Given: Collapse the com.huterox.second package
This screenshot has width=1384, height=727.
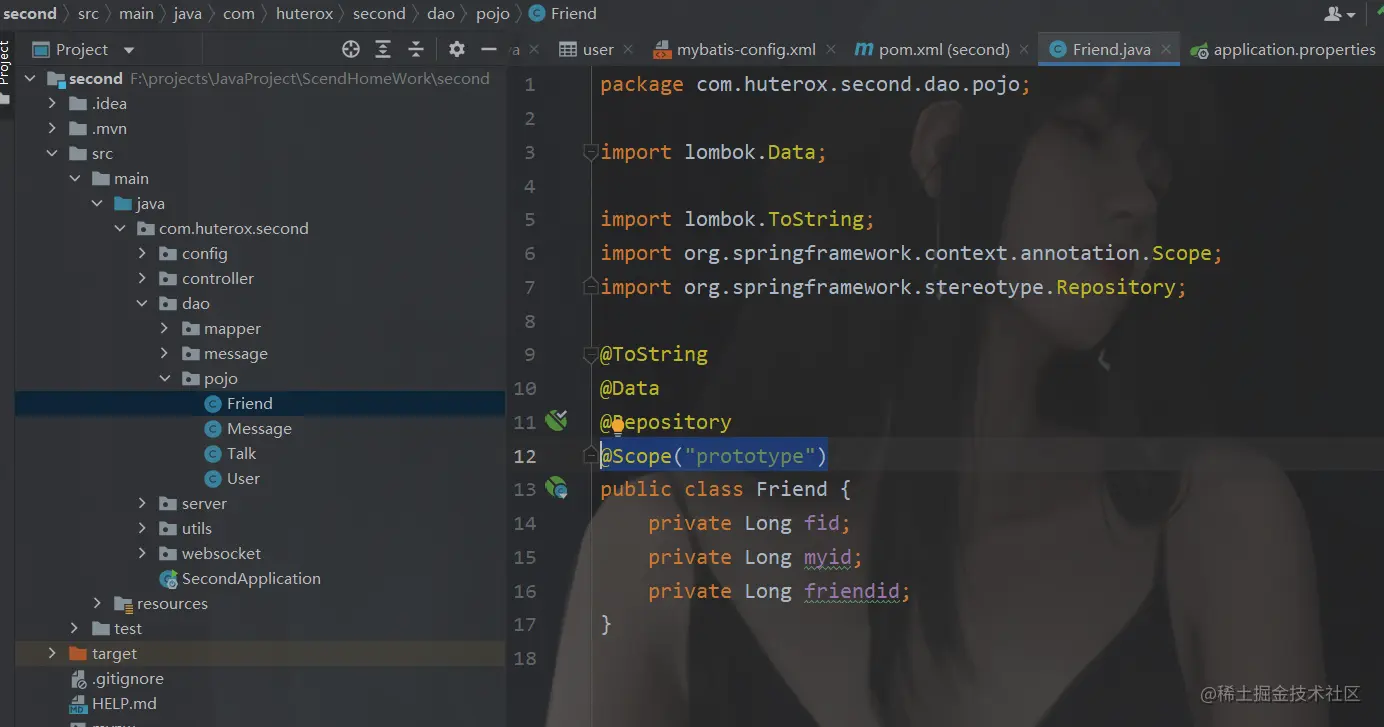Looking at the screenshot, I should [x=120, y=229].
